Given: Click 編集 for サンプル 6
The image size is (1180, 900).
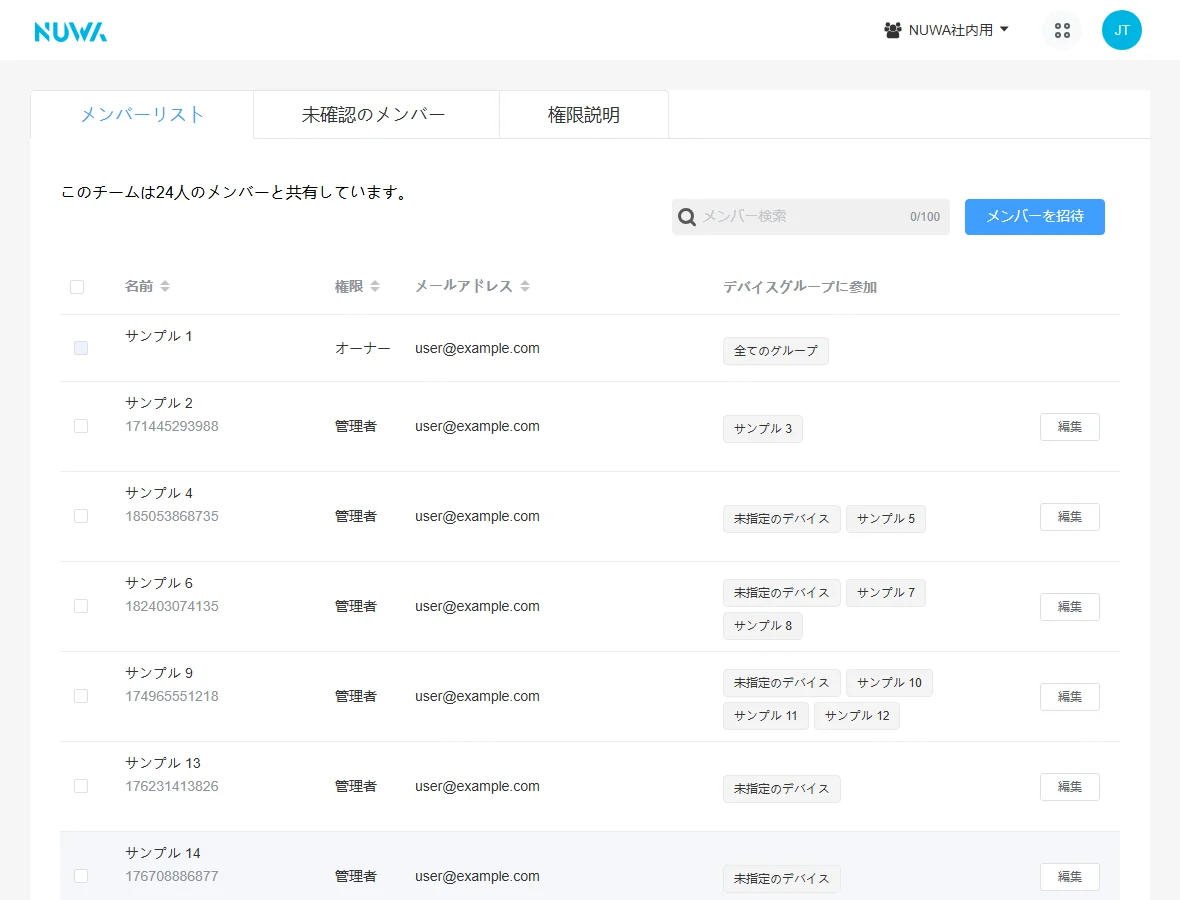Looking at the screenshot, I should (x=1069, y=607).
